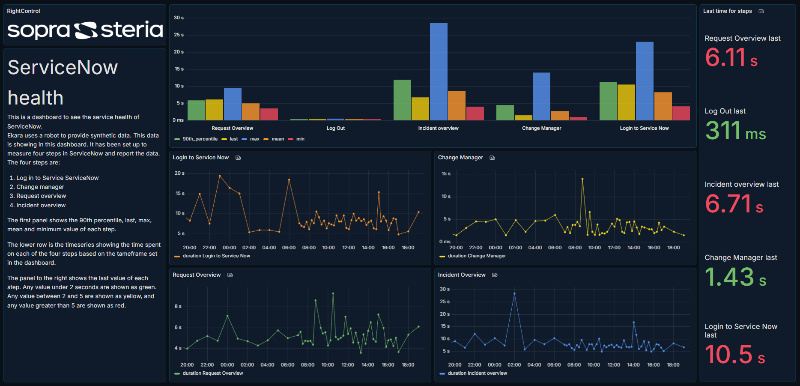Click 'Change Manager' label under bar chart
The image size is (800, 386).
point(541,128)
